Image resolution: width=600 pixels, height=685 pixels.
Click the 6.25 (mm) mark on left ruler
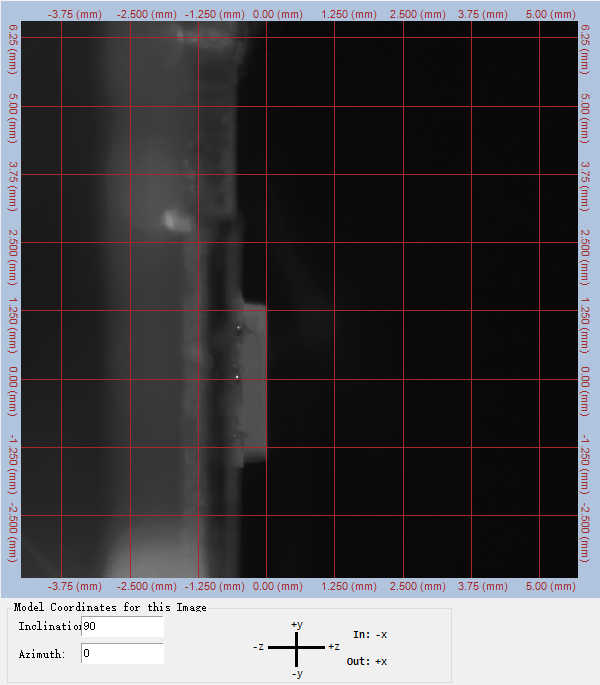coord(12,44)
